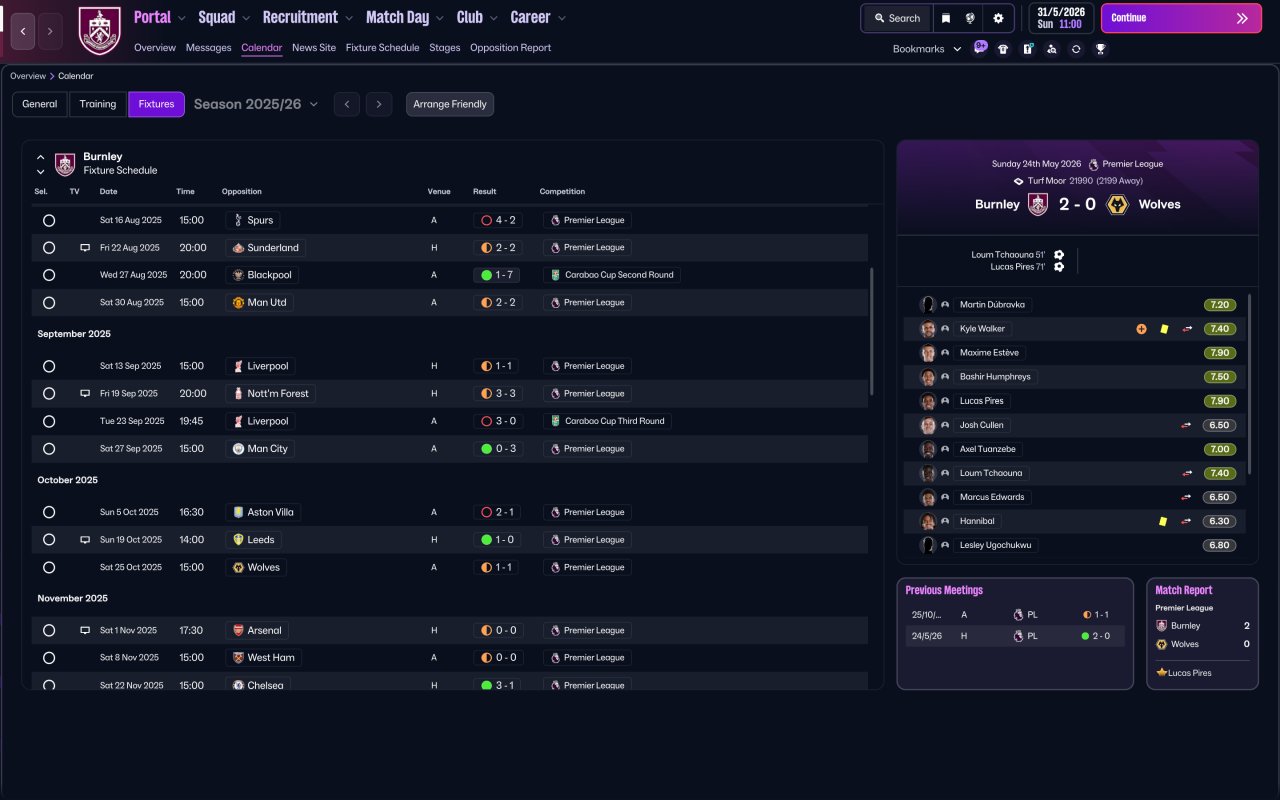Click the Continue button
1280x800 pixels.
point(1181,18)
